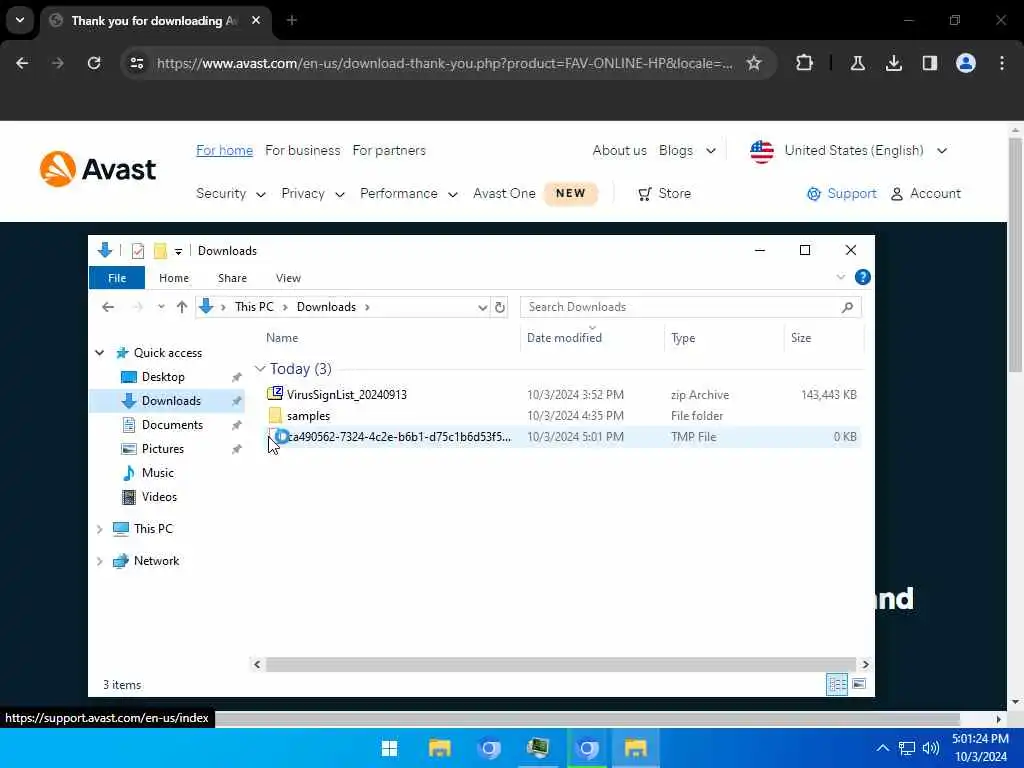Image resolution: width=1024 pixels, height=768 pixels.
Task: Go to About us page
Action: [x=619, y=150]
